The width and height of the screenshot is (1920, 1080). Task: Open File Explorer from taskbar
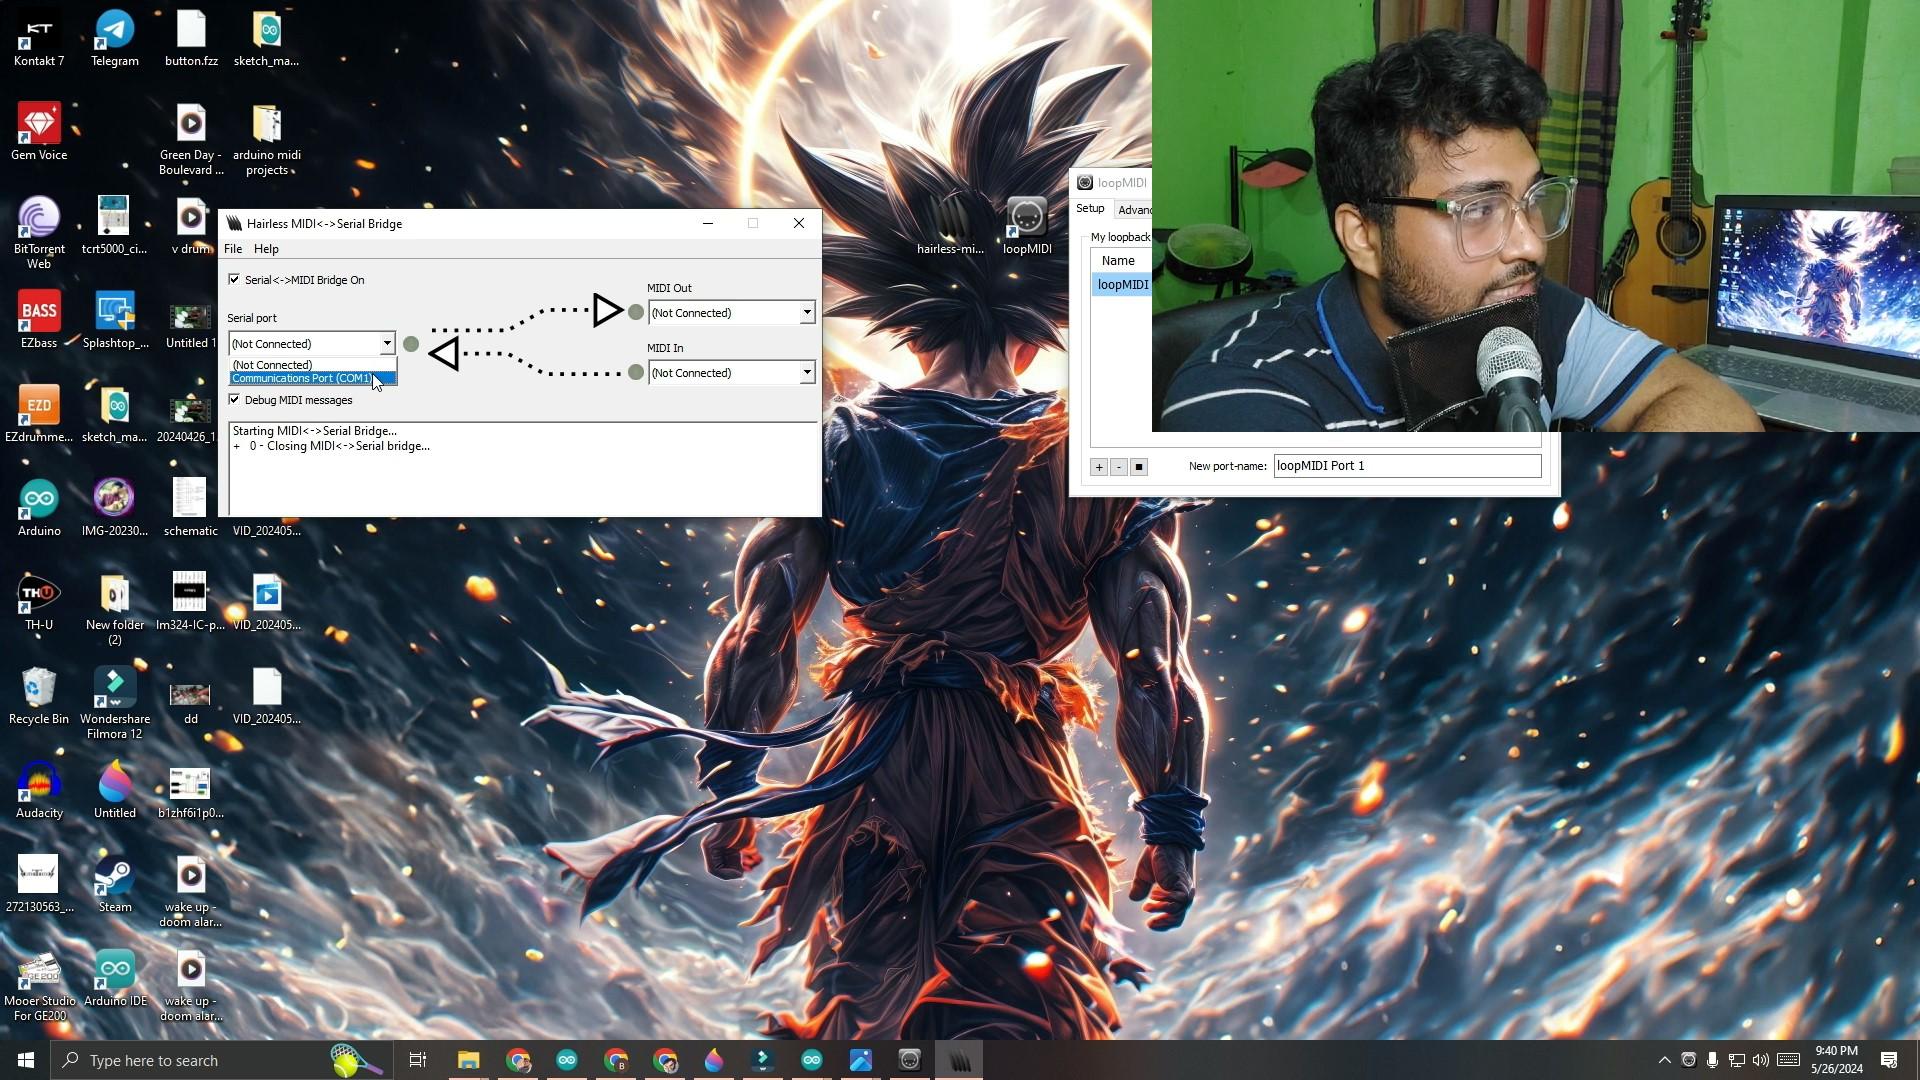point(469,1060)
